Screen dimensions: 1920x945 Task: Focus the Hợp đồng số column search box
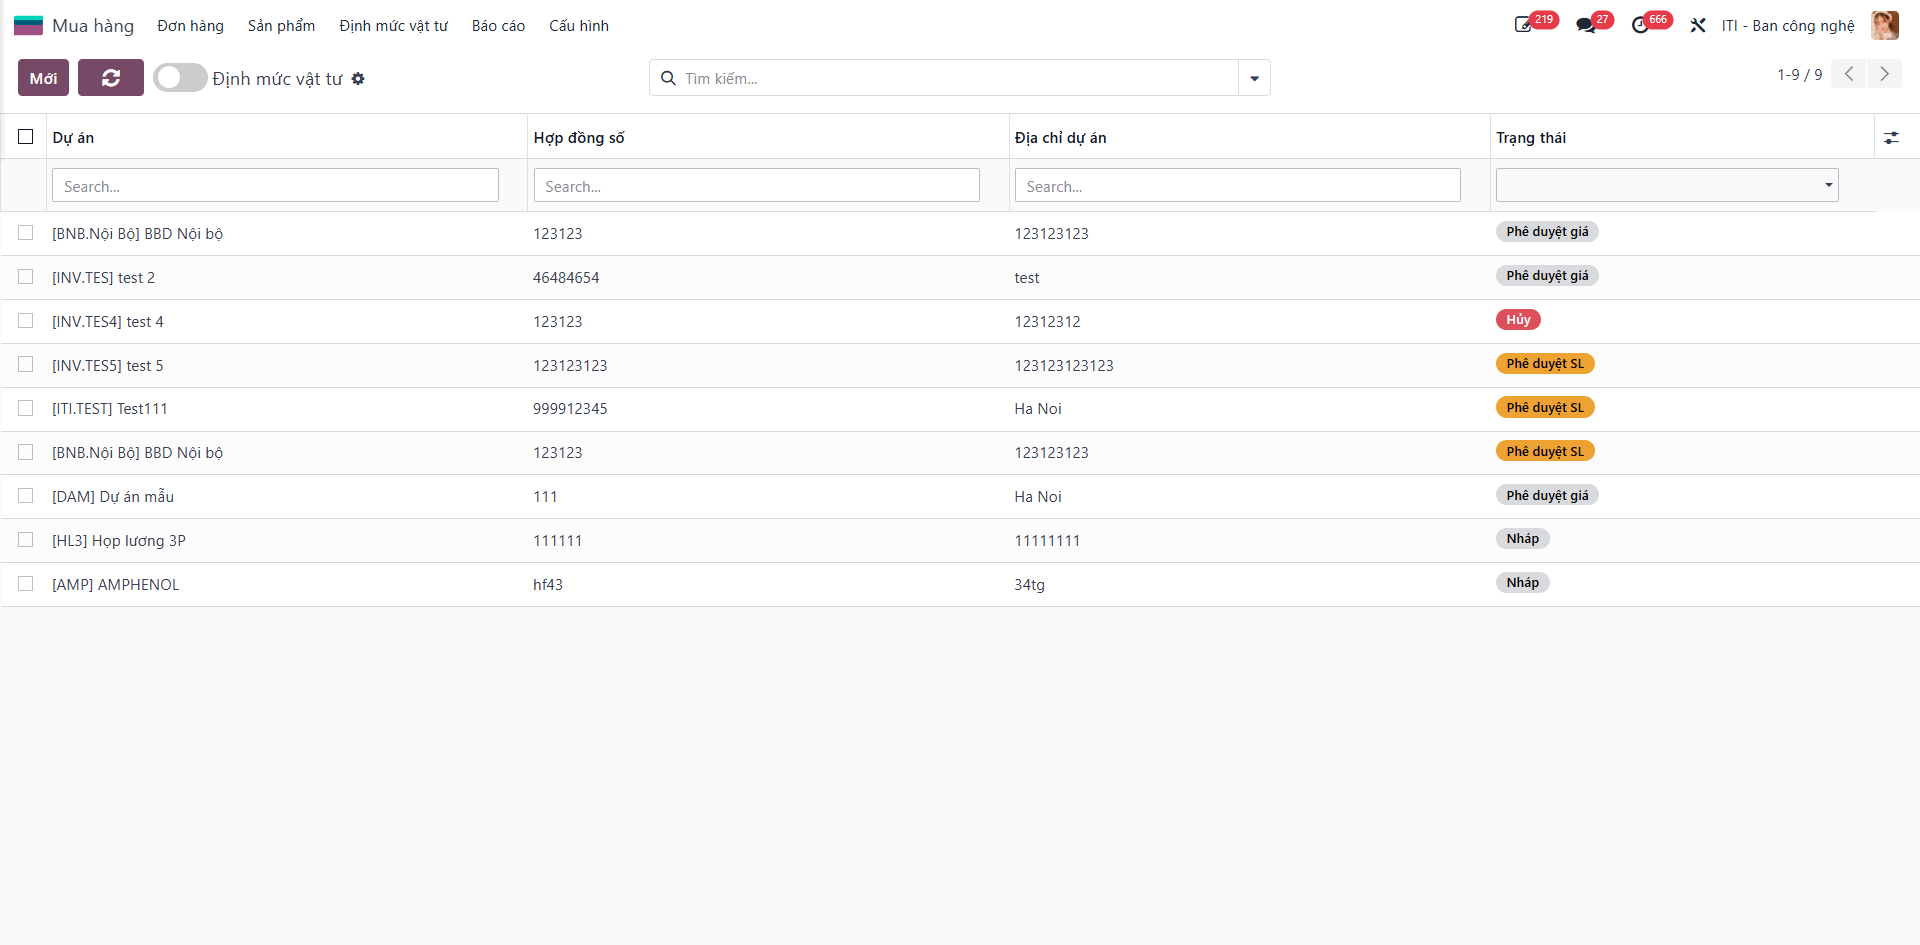coord(756,185)
